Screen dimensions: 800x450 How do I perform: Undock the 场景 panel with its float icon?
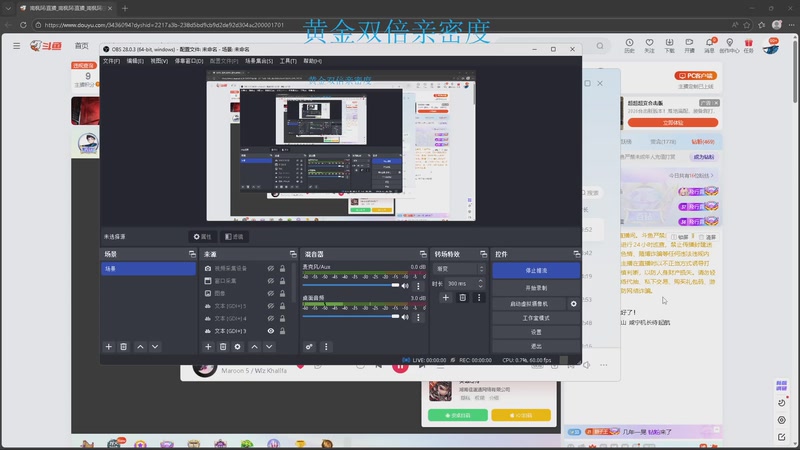point(192,254)
